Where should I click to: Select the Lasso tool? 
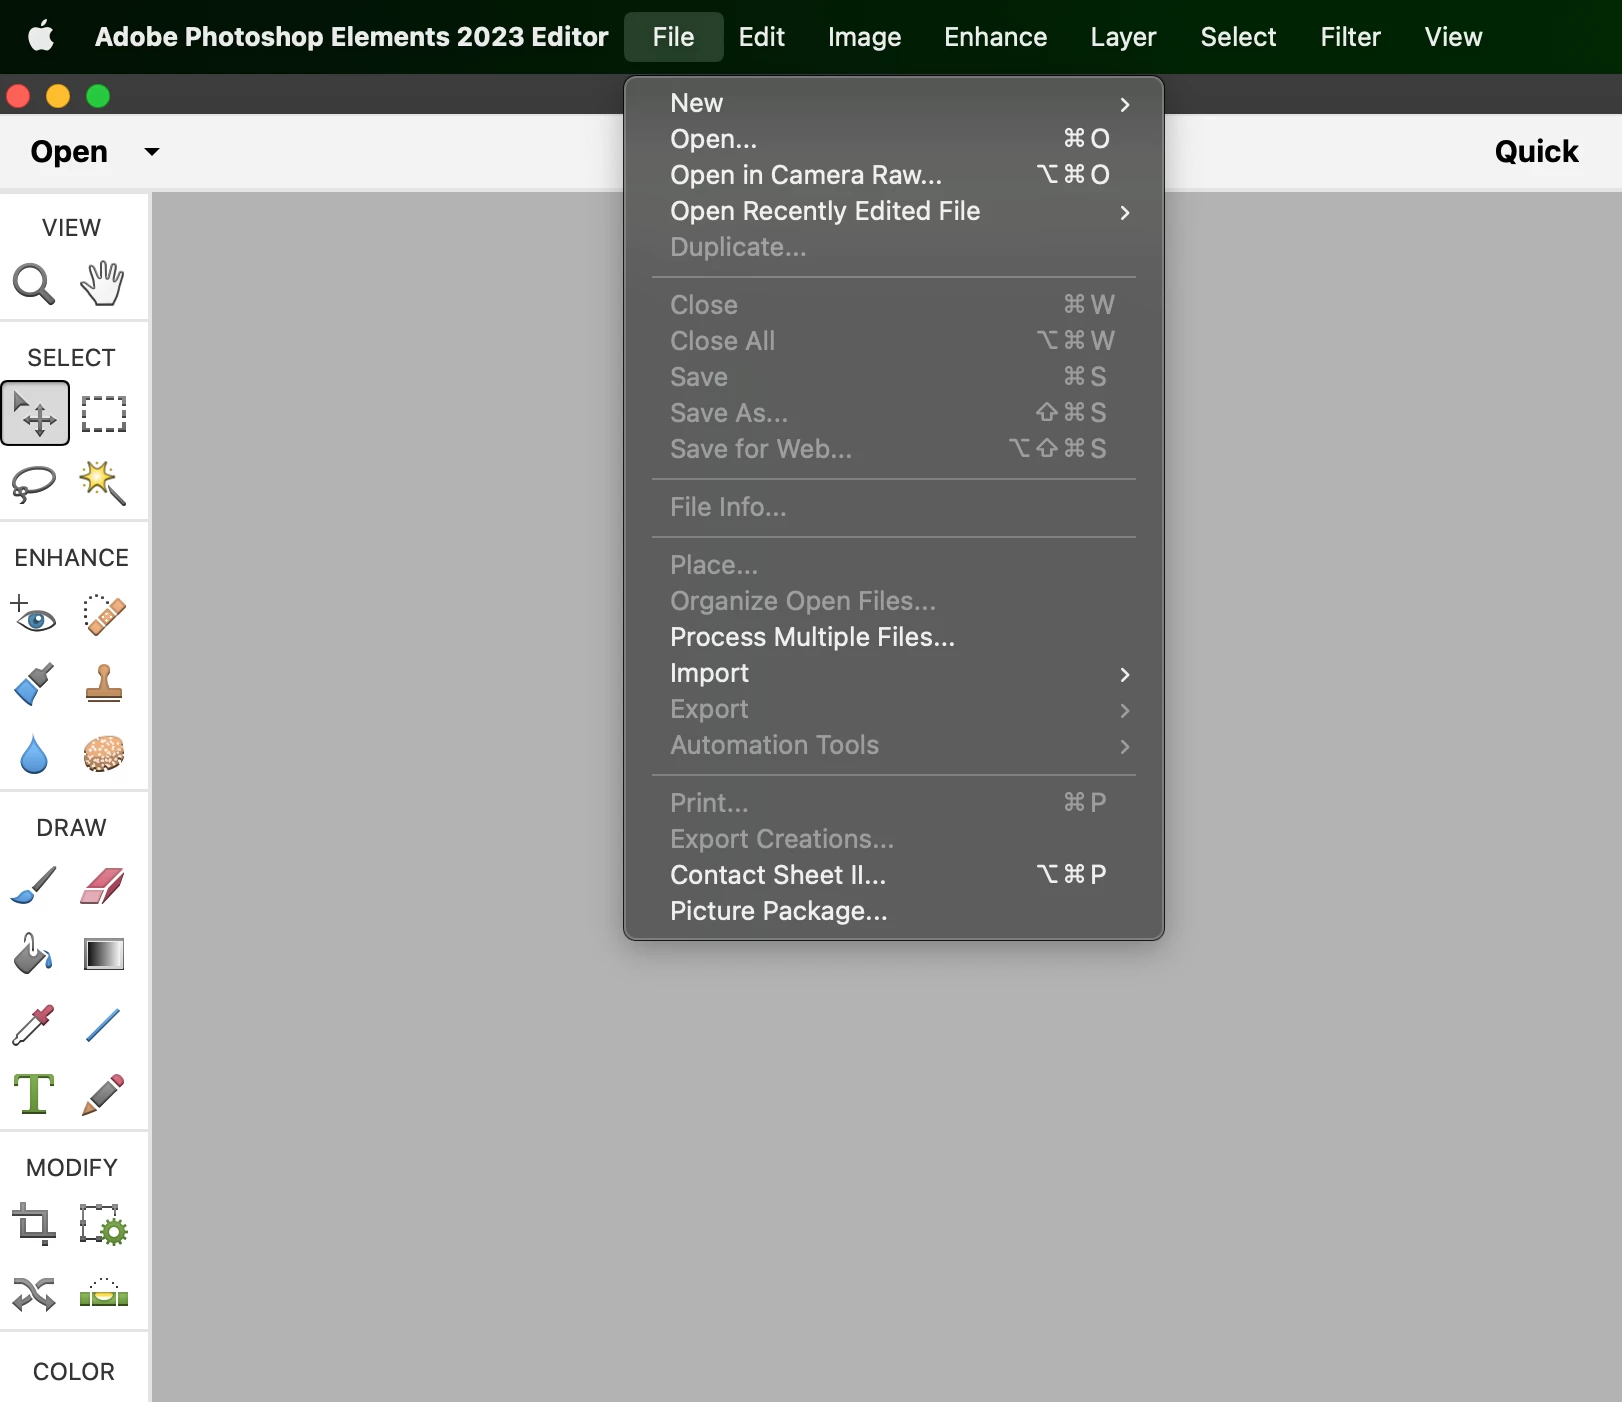point(34,484)
